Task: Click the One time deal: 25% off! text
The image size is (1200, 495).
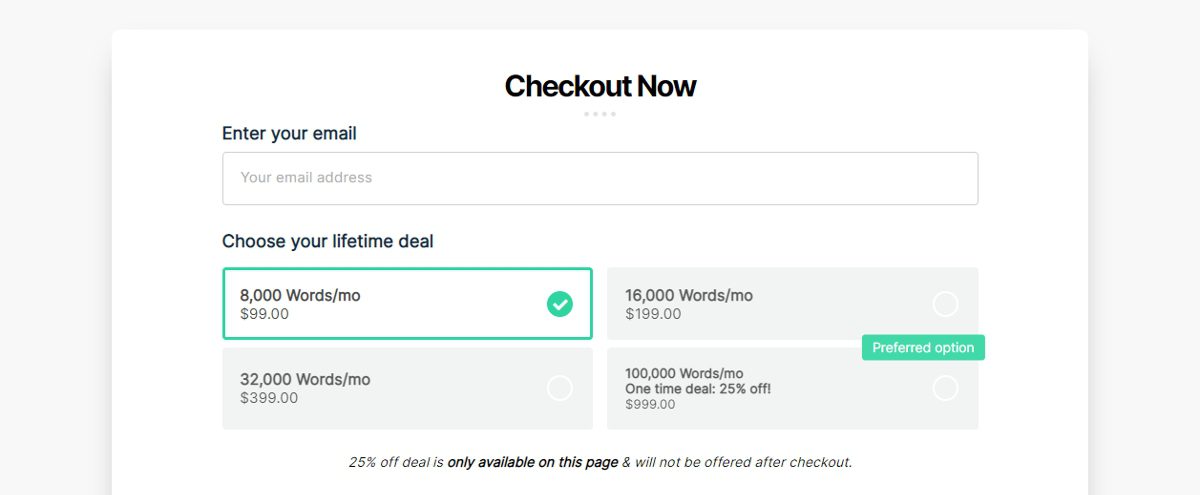Action: click(698, 389)
